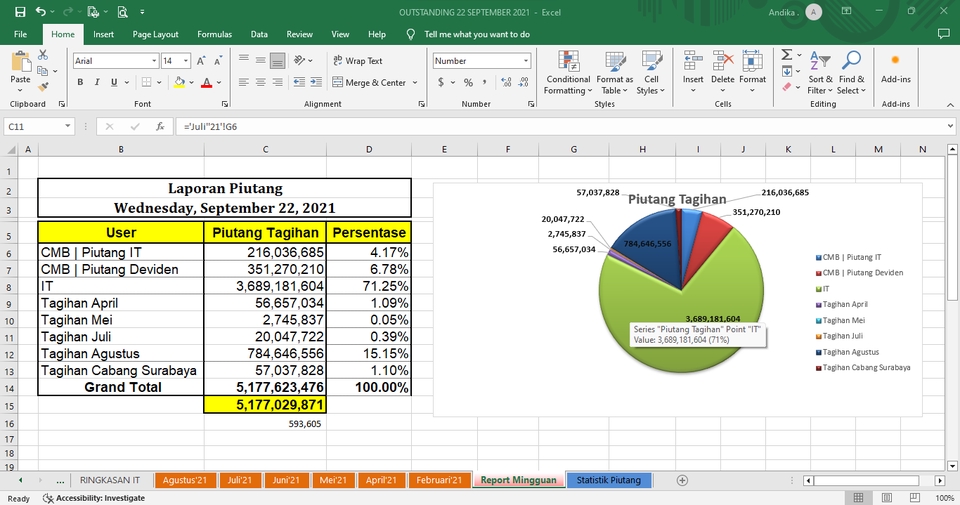Open Sort & Filter menu

click(820, 73)
